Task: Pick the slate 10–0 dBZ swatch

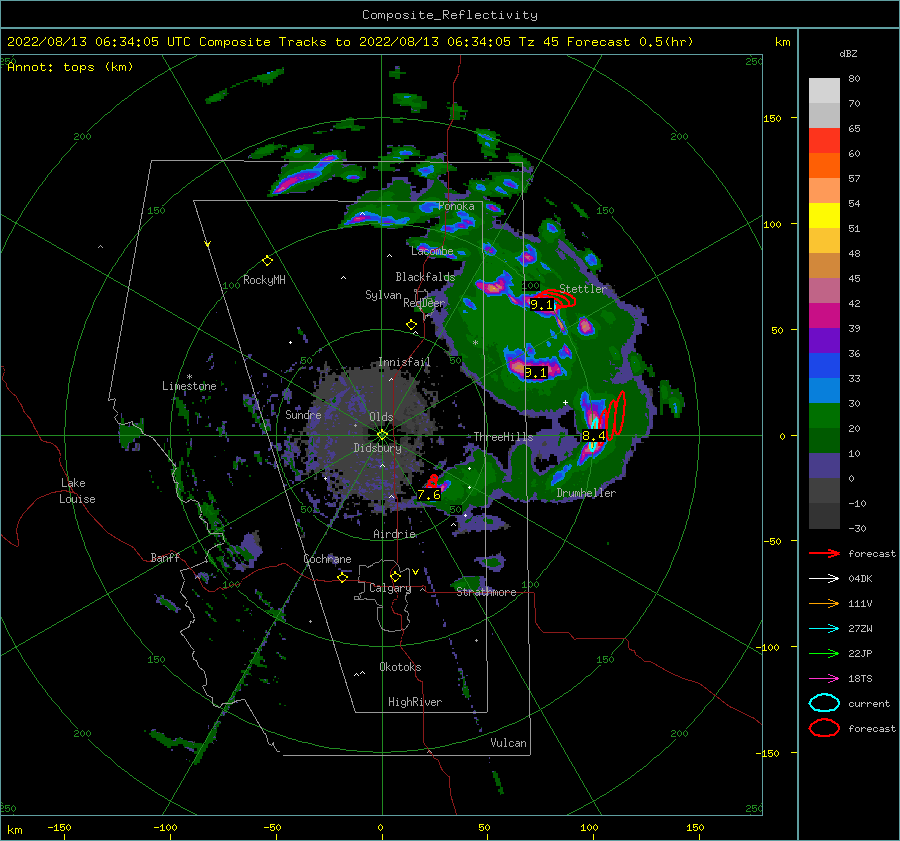Action: (824, 466)
